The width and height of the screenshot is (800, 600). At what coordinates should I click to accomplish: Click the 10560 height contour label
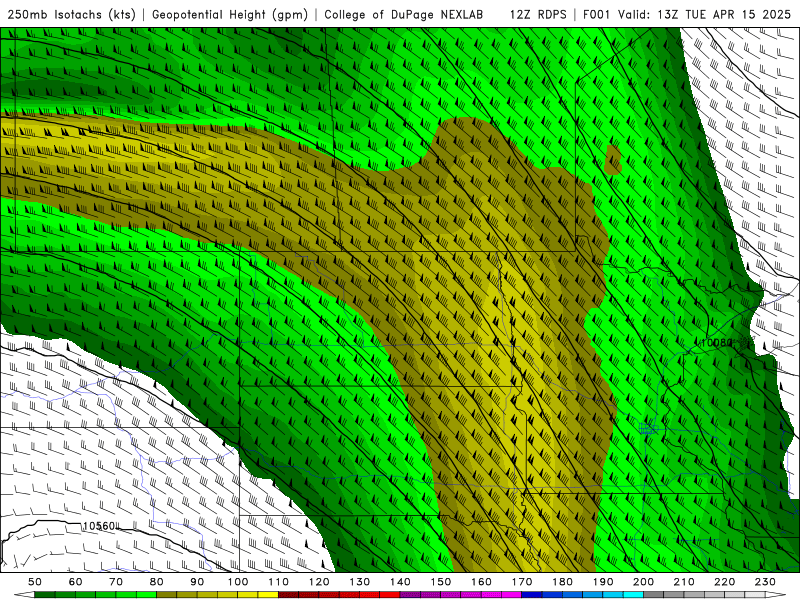98,526
